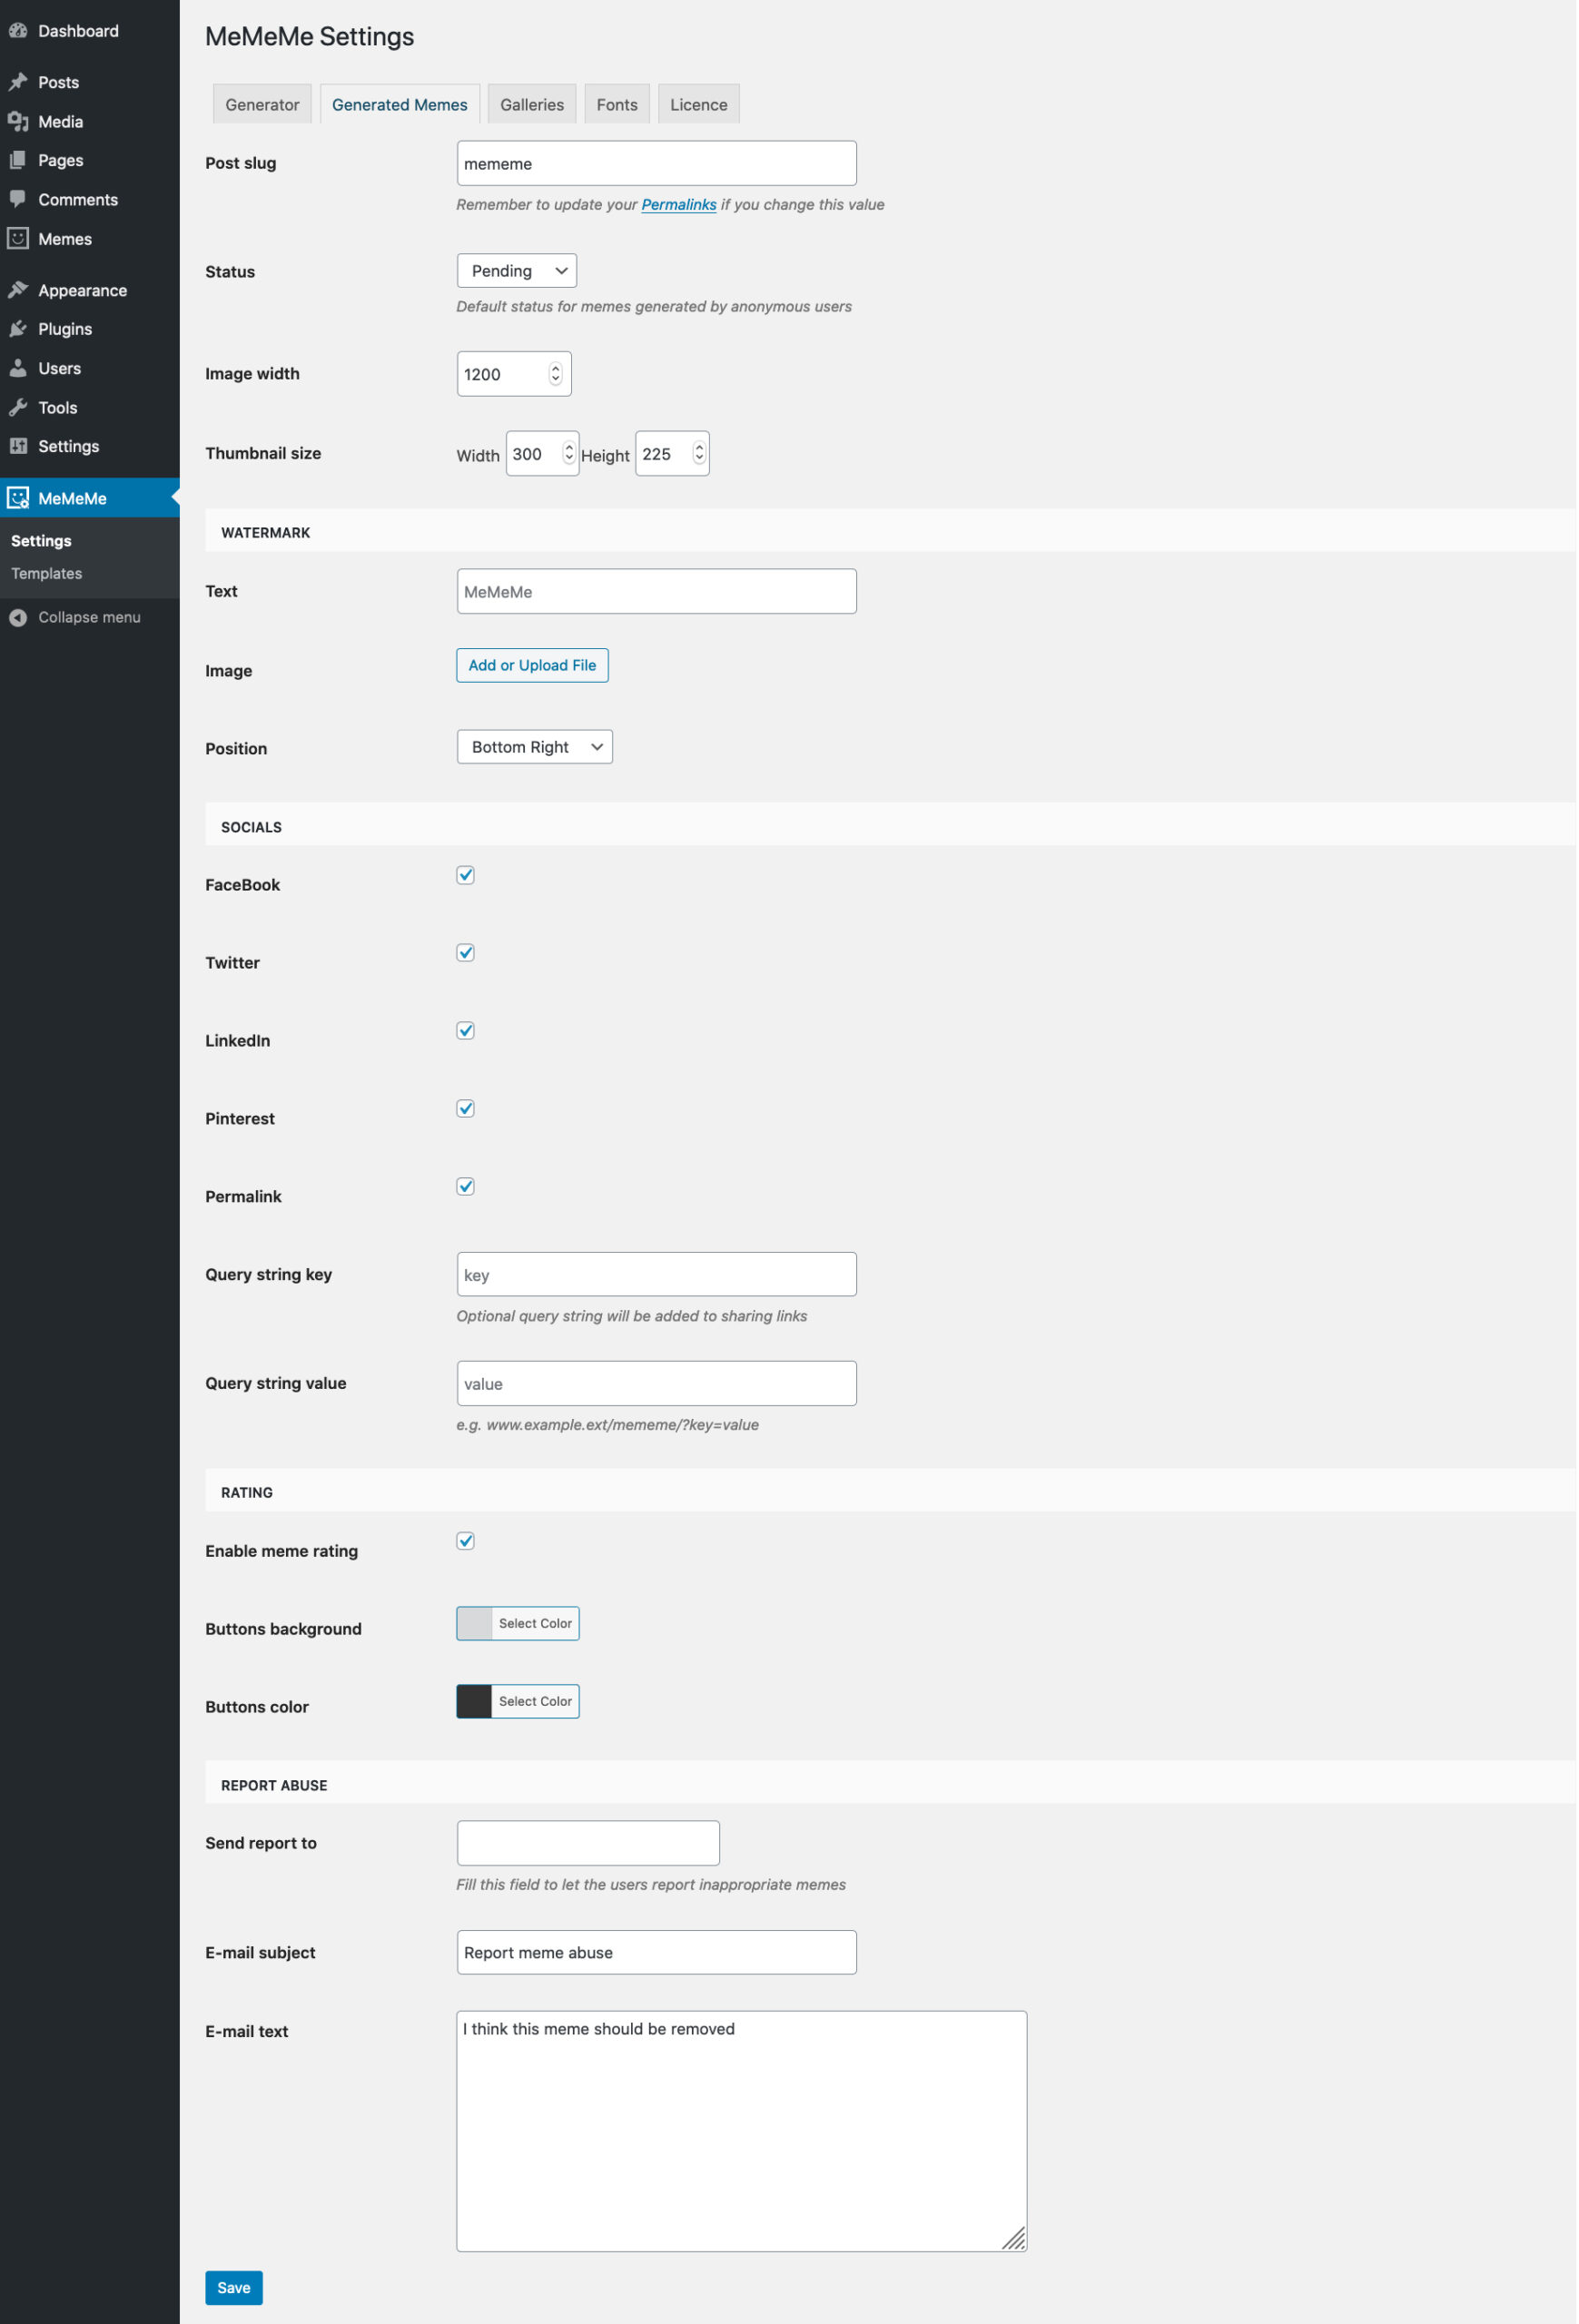Follow the Permalinks link
Viewport: 1579px width, 2324px height.
(x=679, y=205)
